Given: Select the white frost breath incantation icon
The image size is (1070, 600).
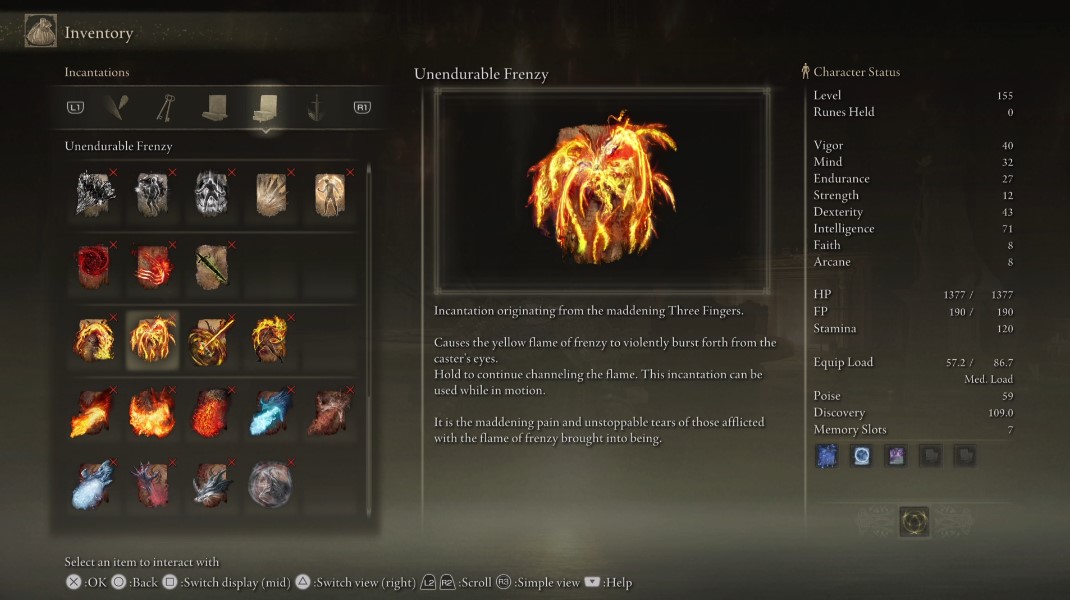Looking at the screenshot, I should (x=93, y=485).
